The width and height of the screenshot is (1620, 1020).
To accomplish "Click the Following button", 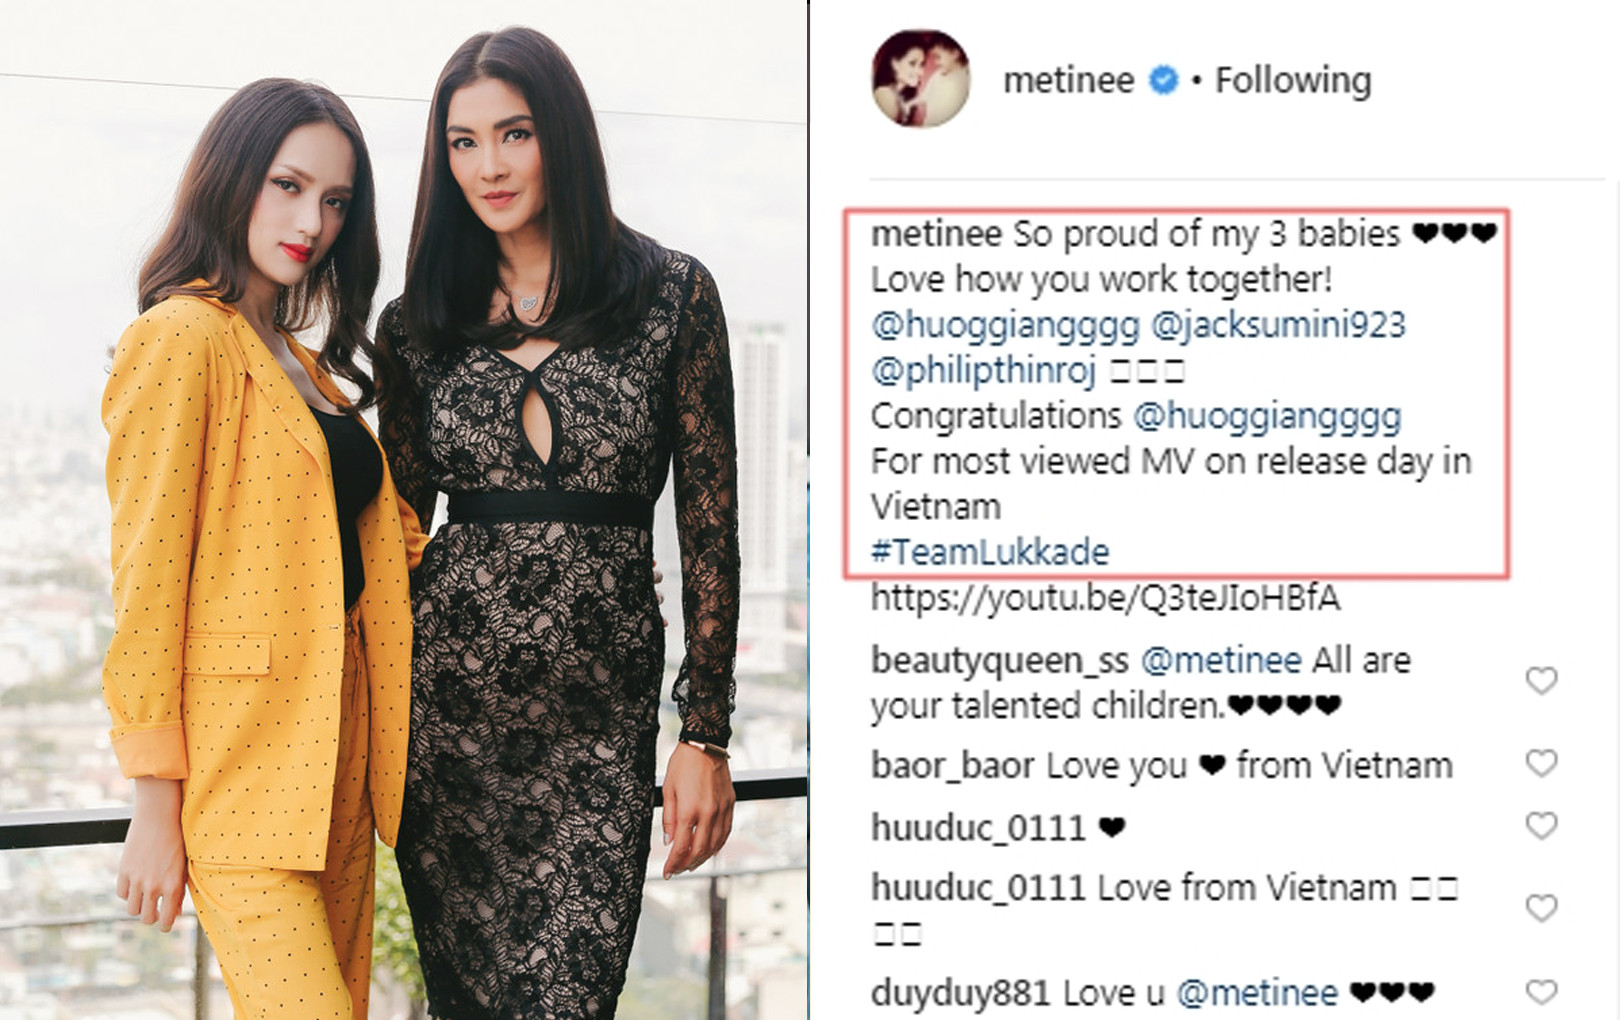I will pyautogui.click(x=1292, y=80).
